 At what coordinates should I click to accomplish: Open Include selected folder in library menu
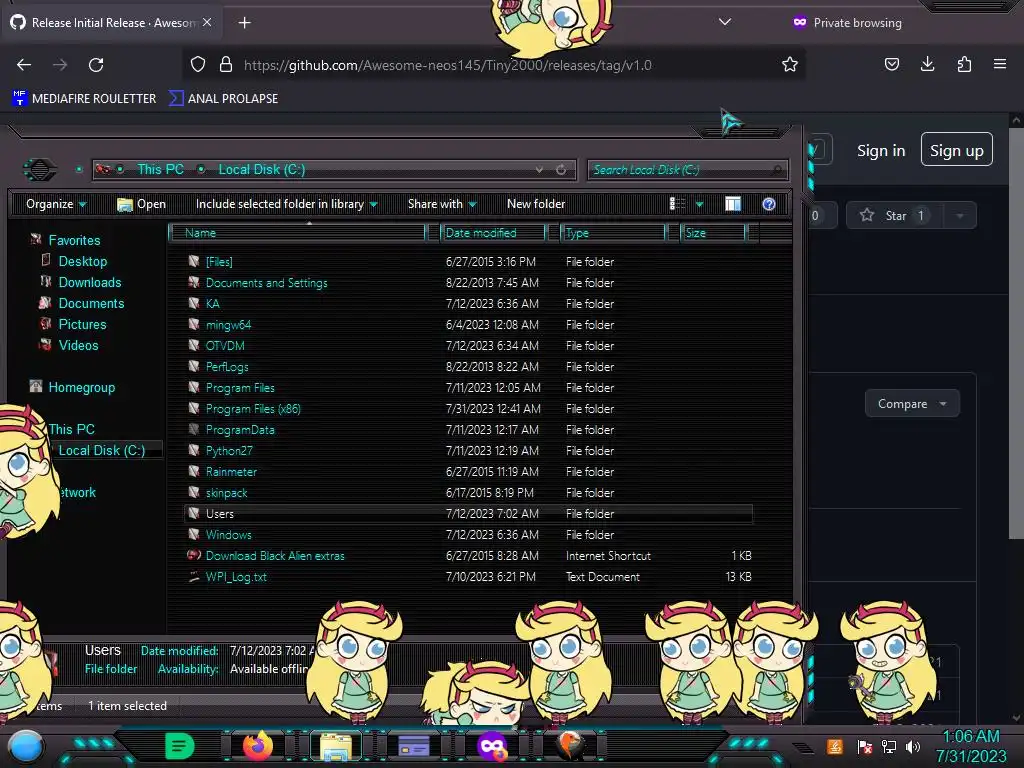tap(287, 204)
